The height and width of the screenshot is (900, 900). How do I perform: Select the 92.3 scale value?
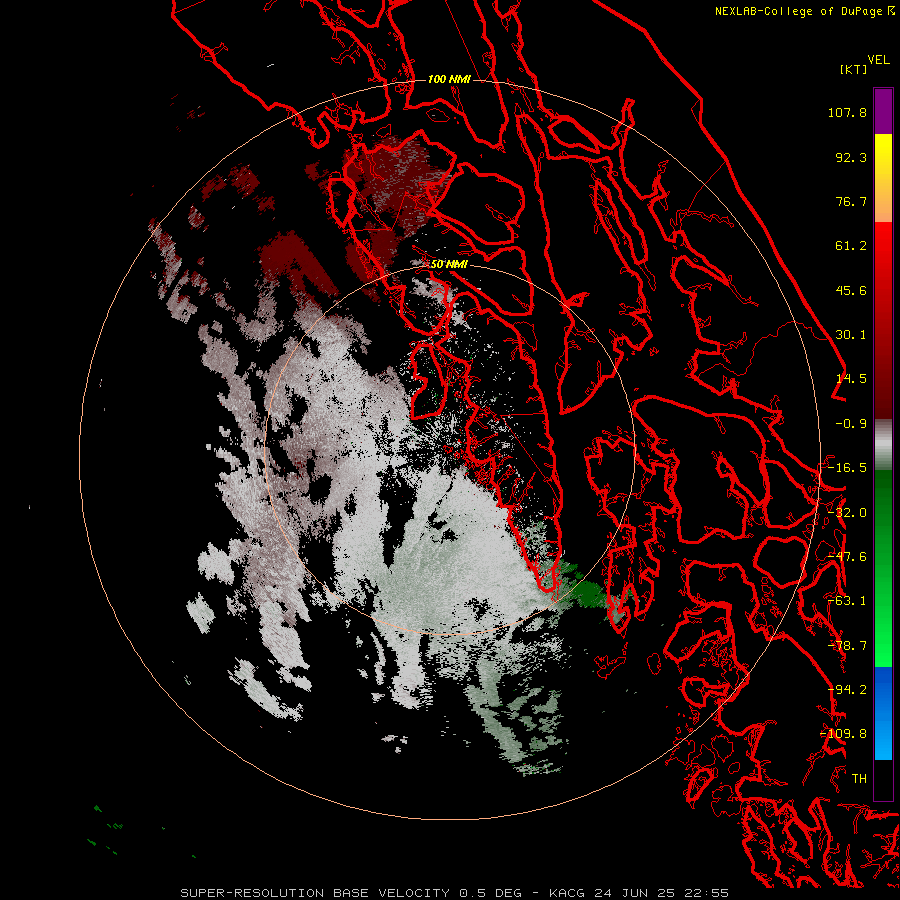pyautogui.click(x=851, y=157)
